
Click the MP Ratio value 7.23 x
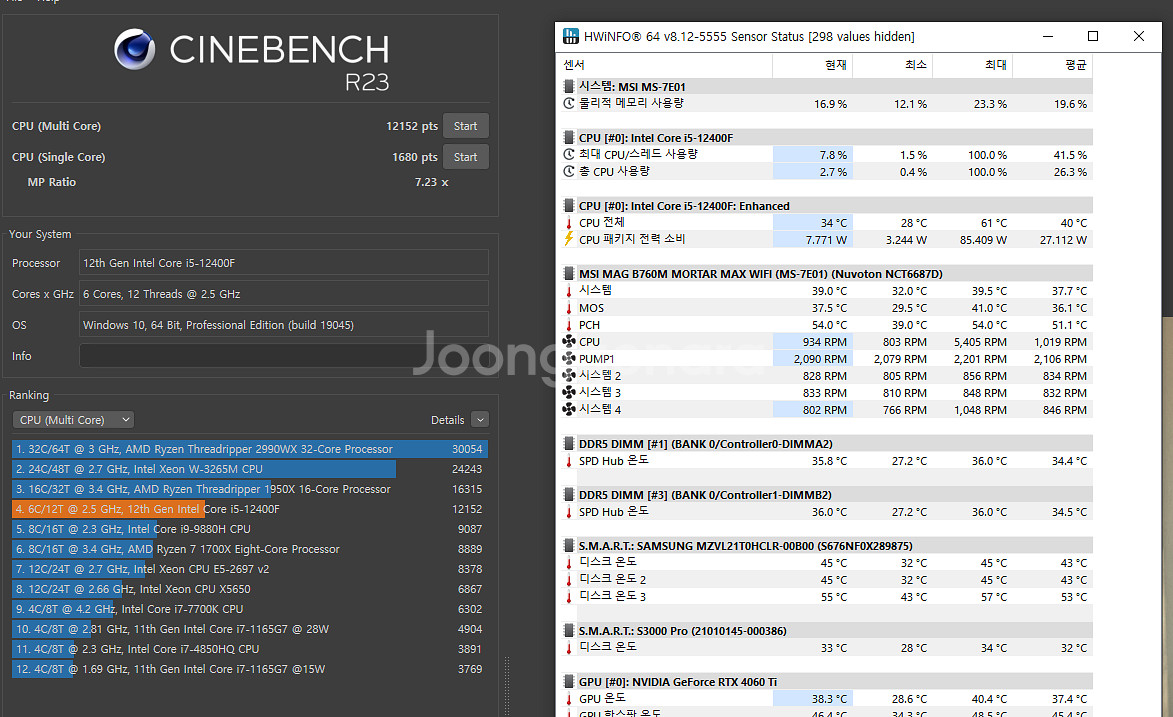pos(432,182)
